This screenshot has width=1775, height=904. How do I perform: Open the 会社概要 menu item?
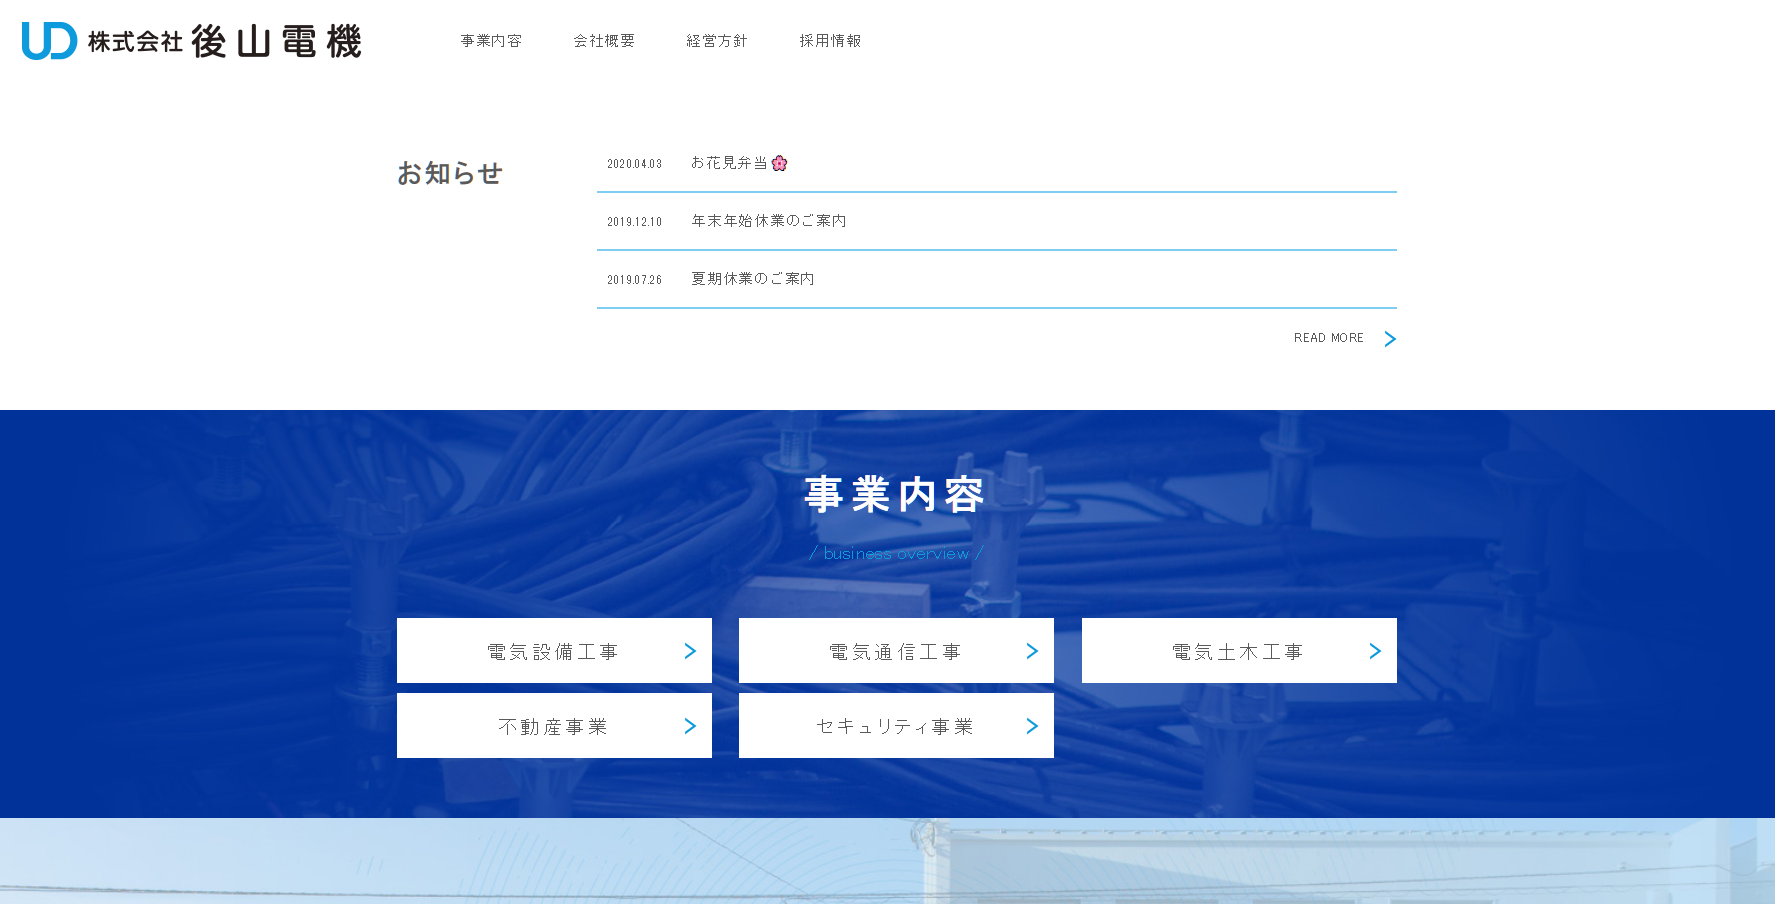pos(604,41)
